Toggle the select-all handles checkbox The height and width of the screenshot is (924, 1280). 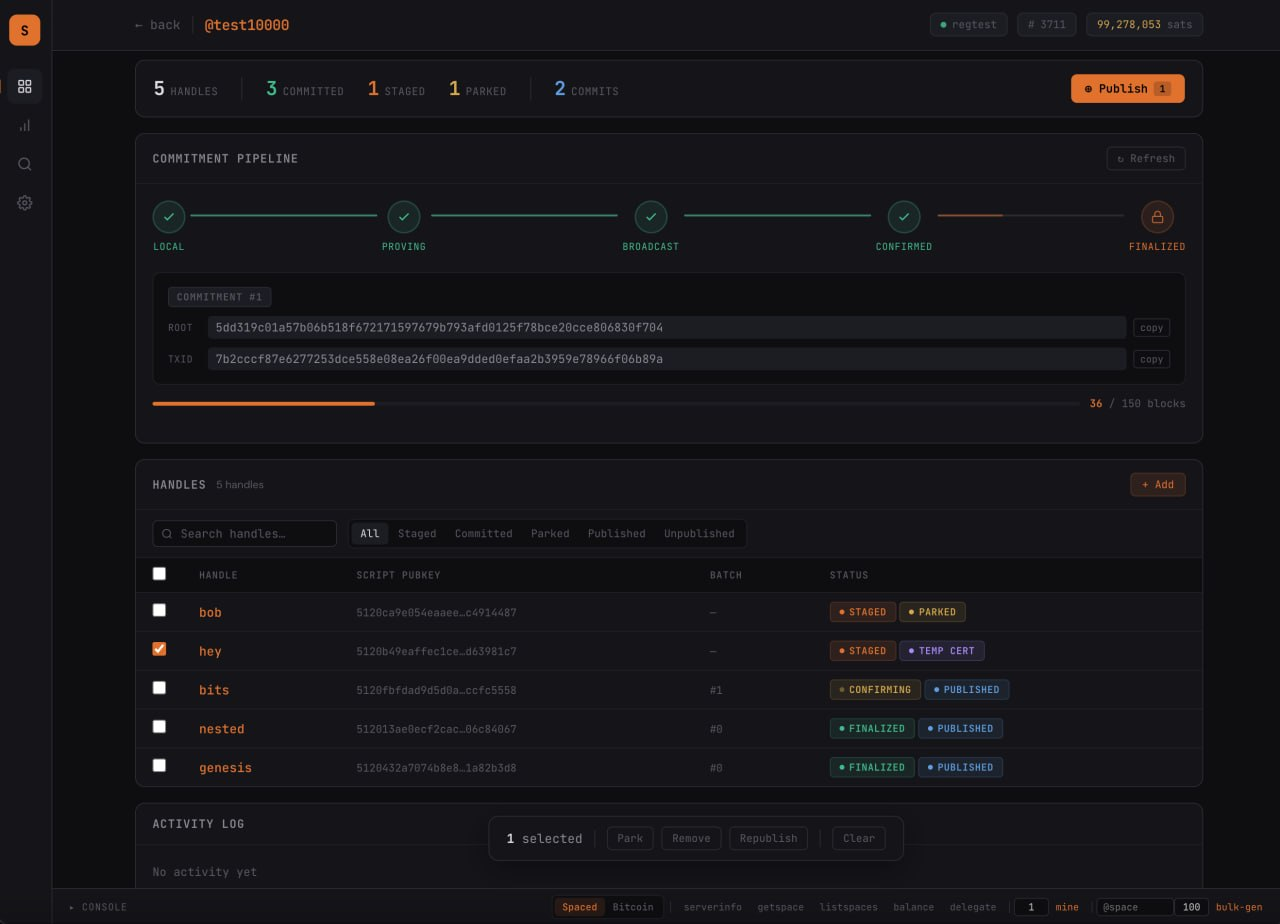pyautogui.click(x=159, y=574)
